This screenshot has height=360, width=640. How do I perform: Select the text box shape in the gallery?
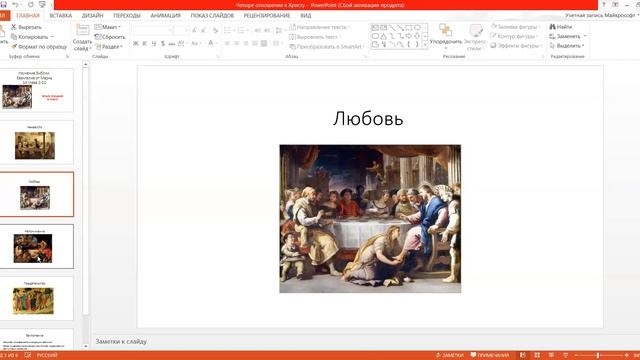[375, 28]
